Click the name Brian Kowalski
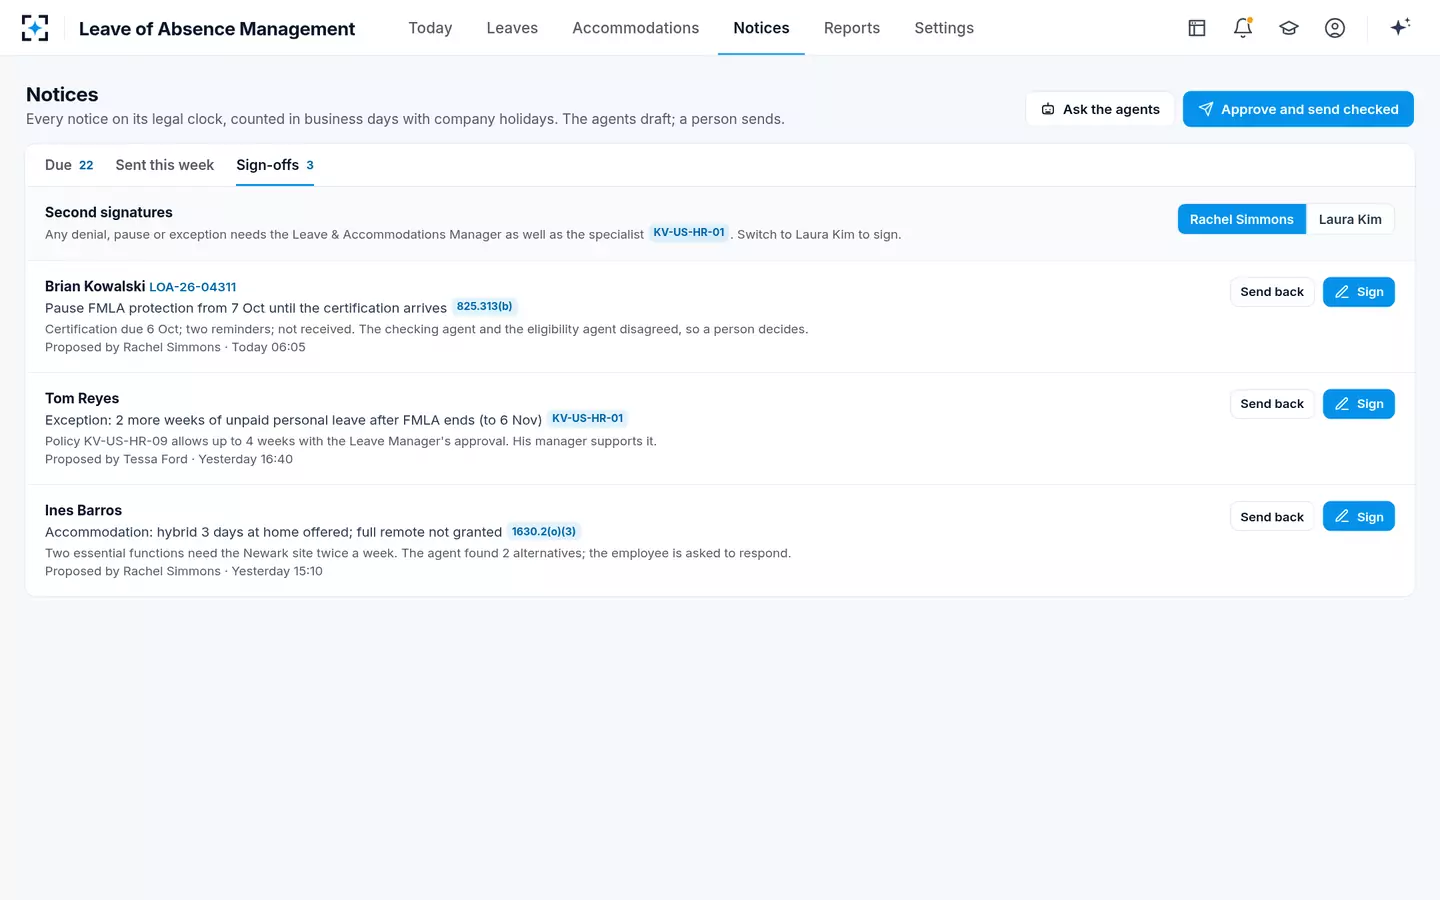Image resolution: width=1440 pixels, height=900 pixels. [95, 286]
